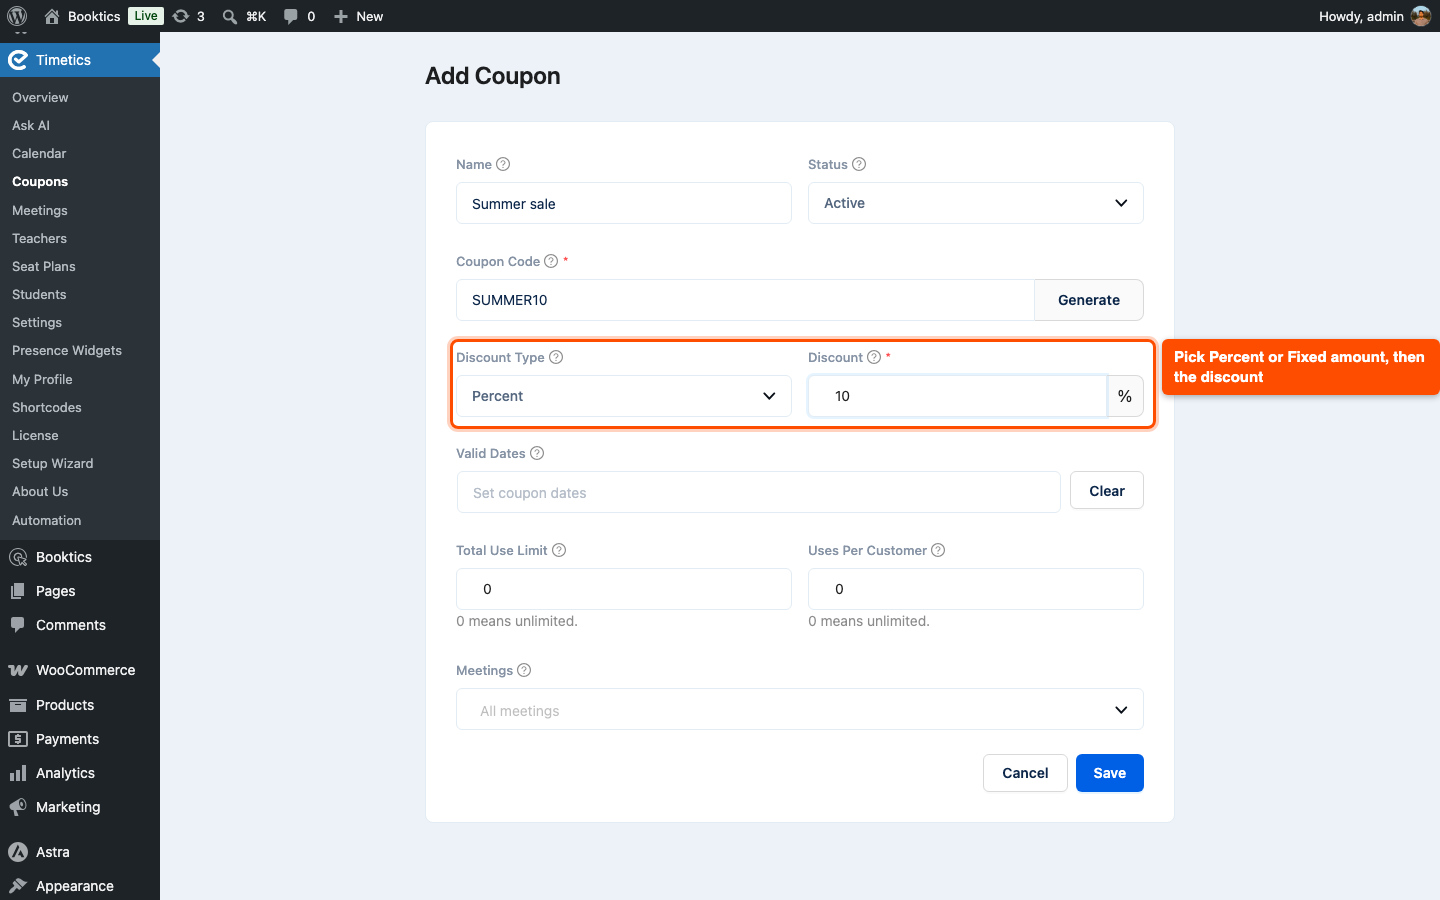Click the admin user avatar
The image size is (1440, 900).
(1420, 16)
